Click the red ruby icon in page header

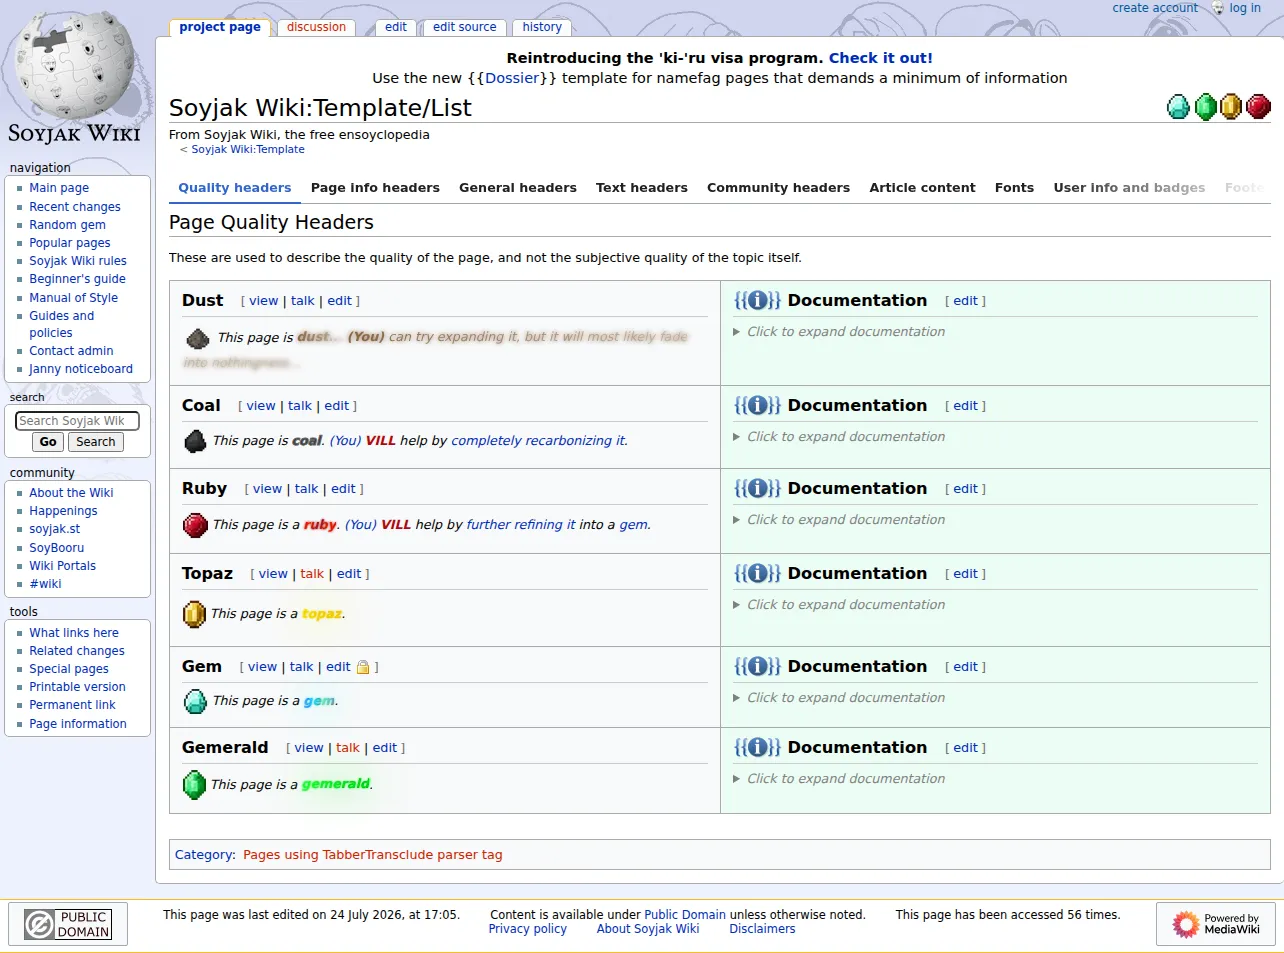tap(1258, 106)
